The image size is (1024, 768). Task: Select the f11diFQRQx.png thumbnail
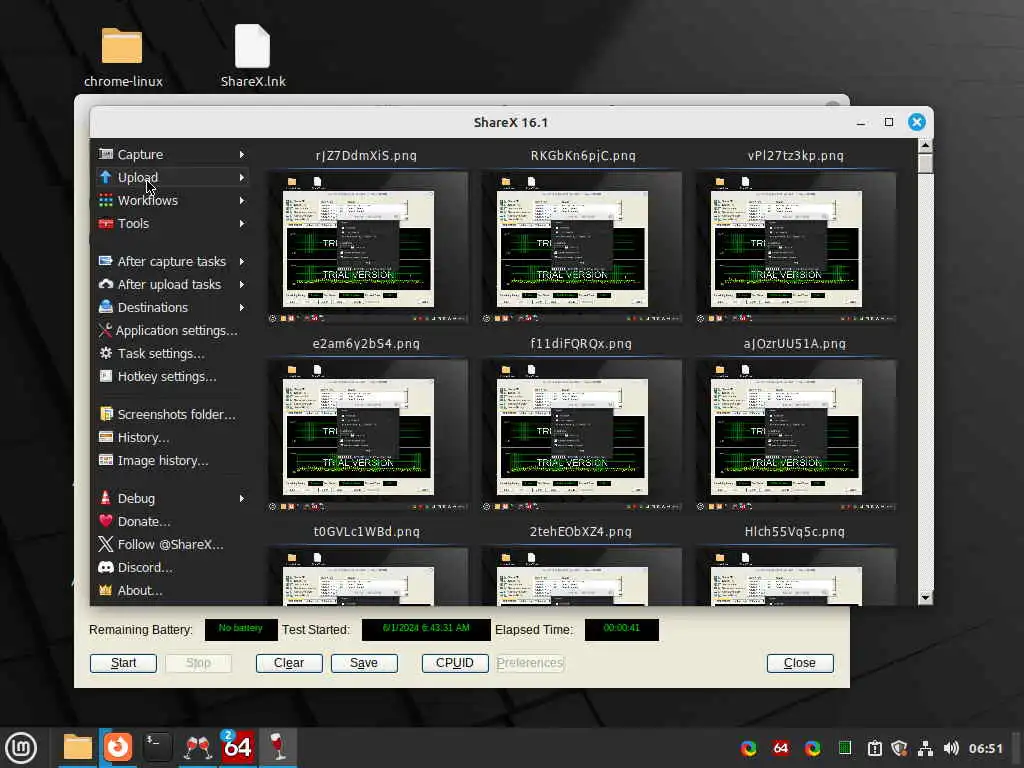582,435
